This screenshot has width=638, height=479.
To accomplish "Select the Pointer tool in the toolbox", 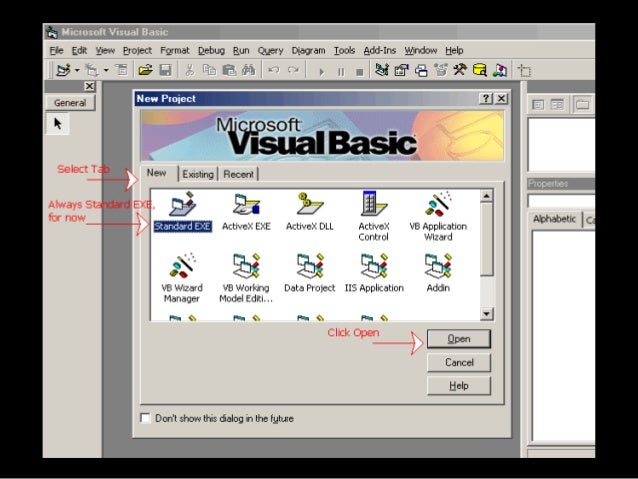I will coord(57,123).
